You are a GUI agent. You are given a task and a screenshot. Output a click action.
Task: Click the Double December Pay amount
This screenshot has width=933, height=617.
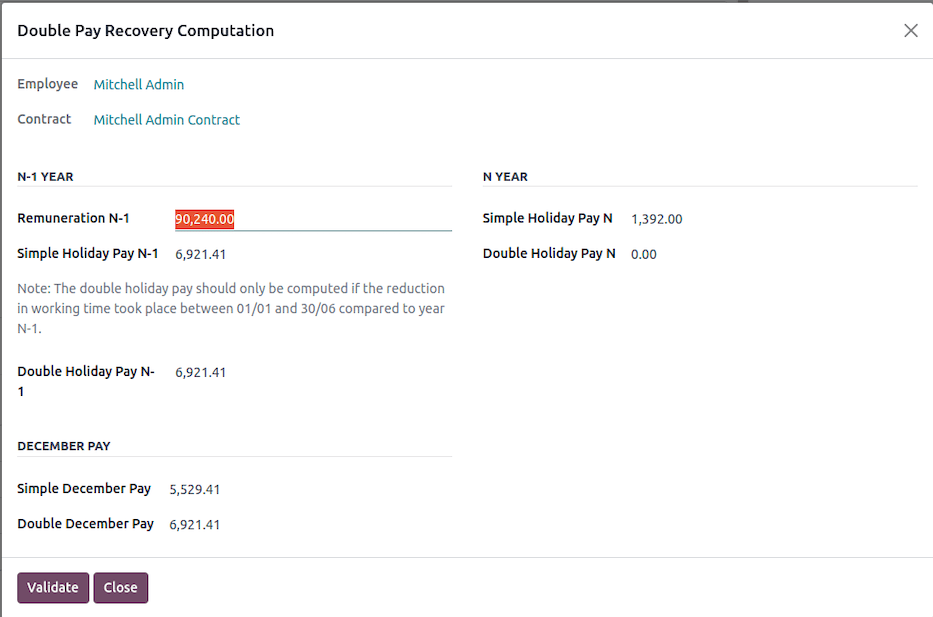[194, 524]
